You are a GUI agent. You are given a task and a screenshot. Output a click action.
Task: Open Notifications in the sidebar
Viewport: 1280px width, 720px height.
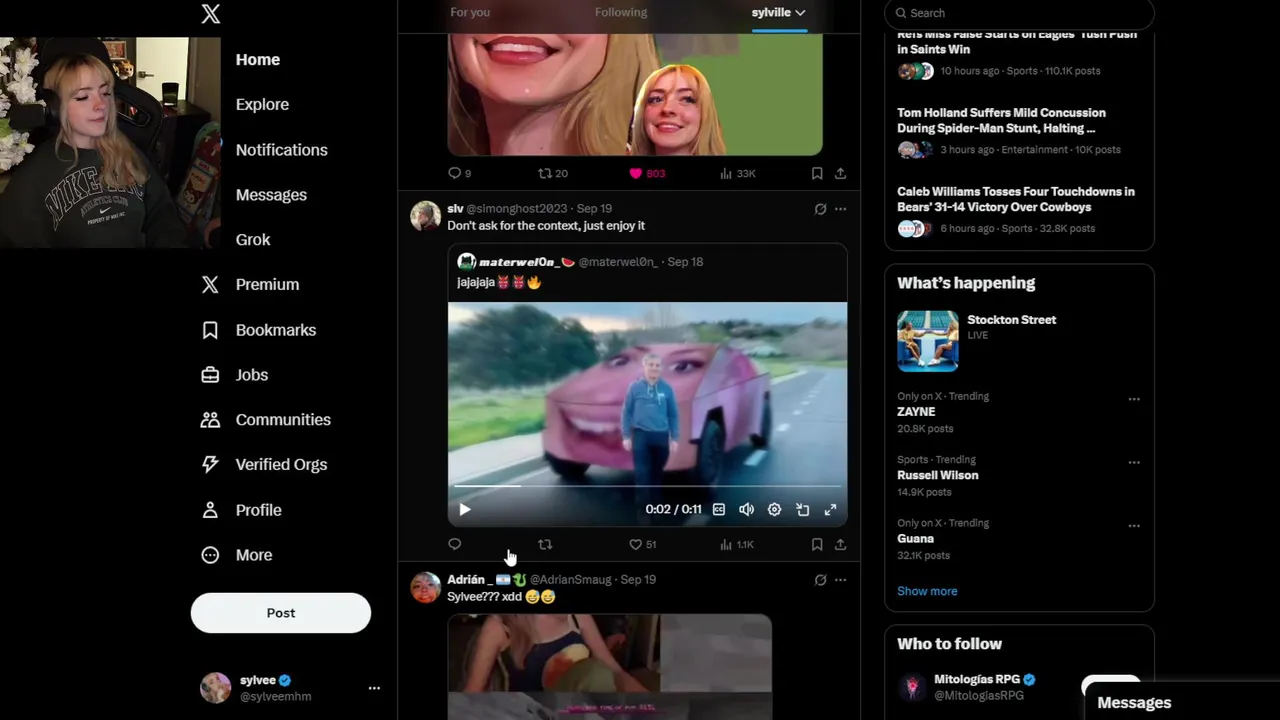281,150
